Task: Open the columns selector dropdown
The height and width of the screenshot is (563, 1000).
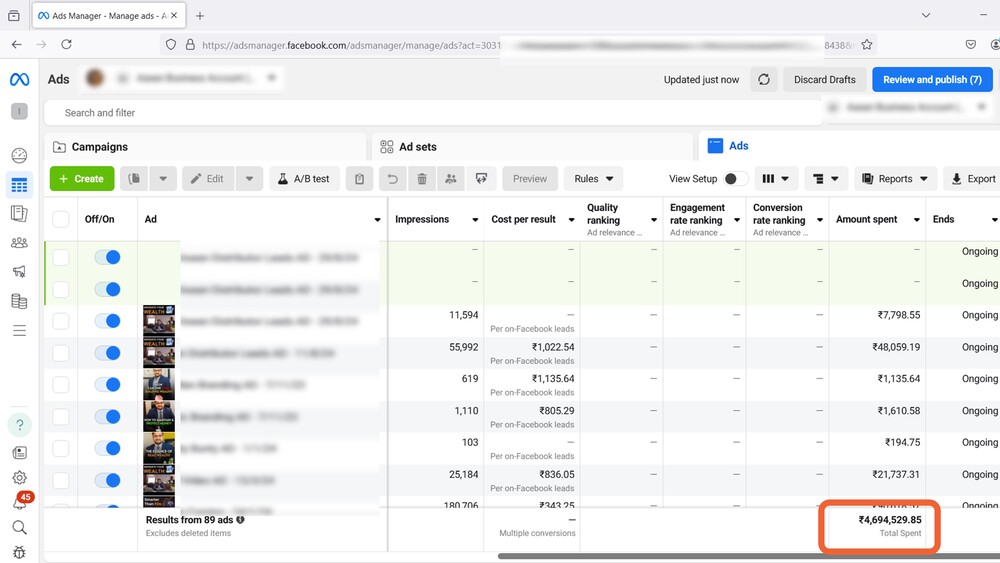Action: [775, 179]
